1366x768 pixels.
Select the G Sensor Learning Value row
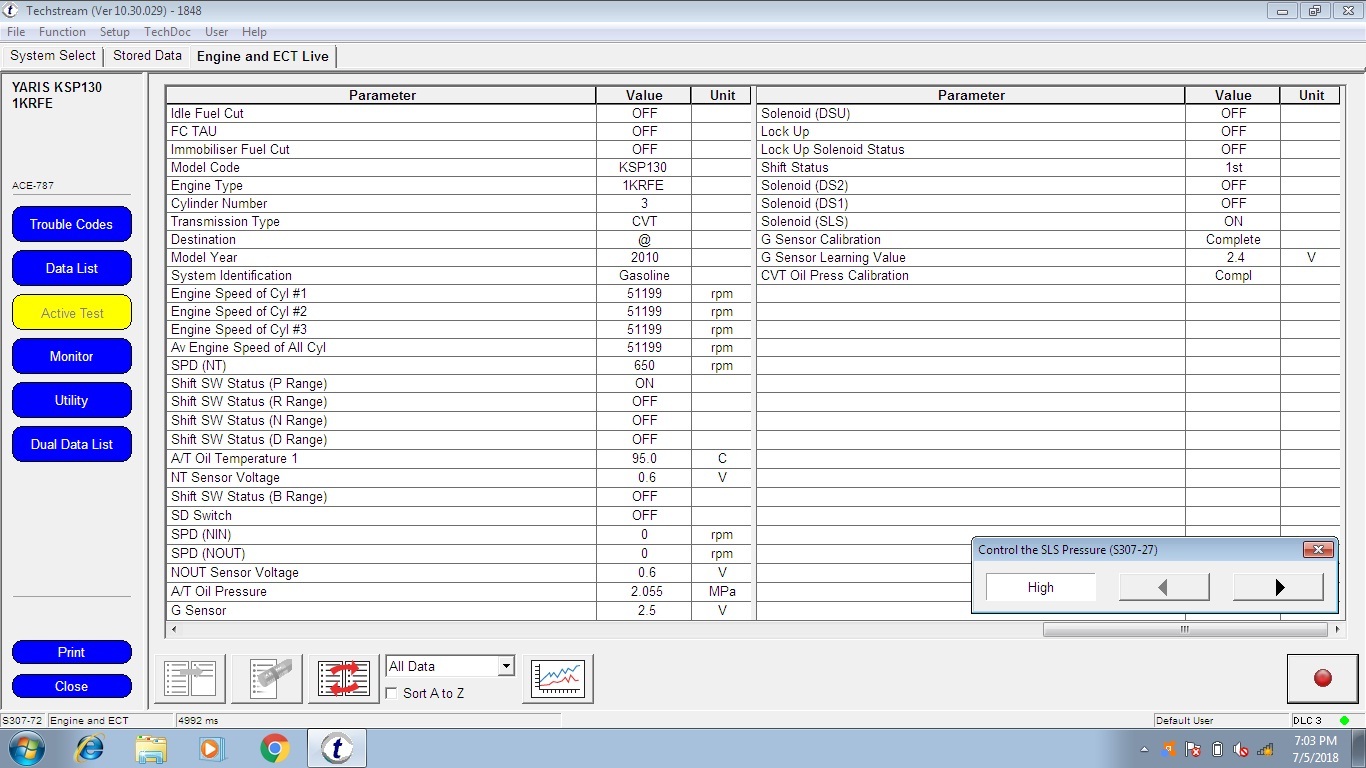1048,257
